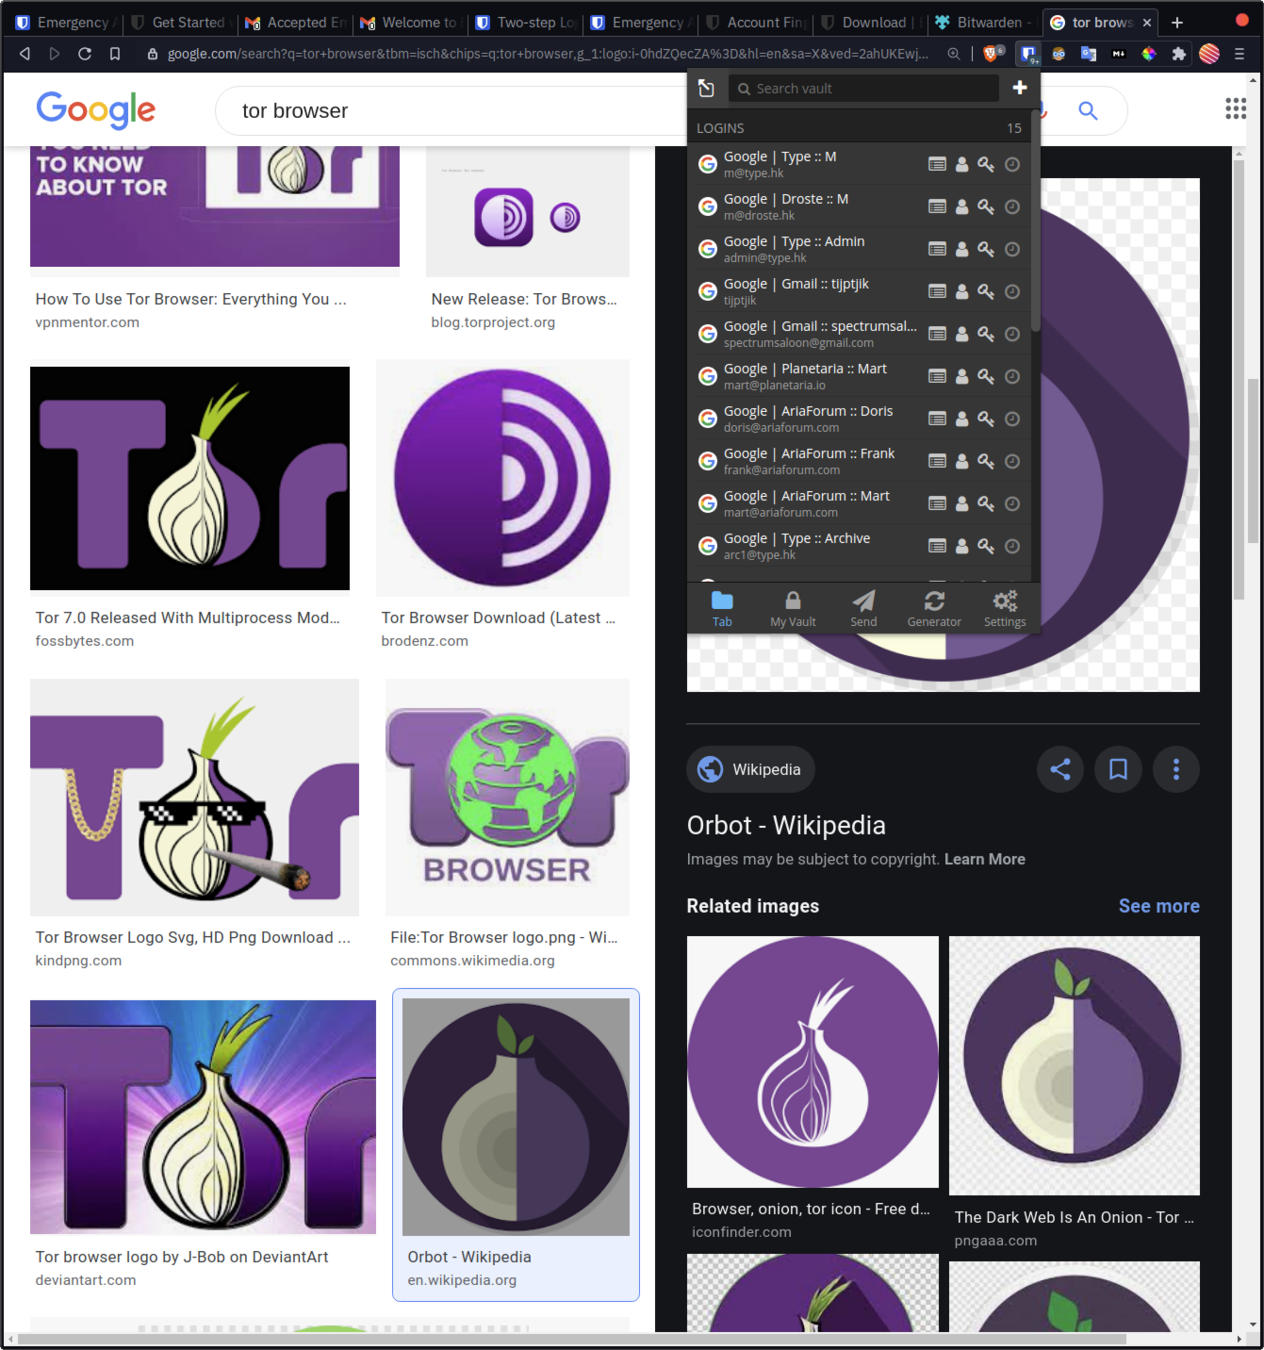
Task: View the Google | Droste :: M item
Action: 937,206
